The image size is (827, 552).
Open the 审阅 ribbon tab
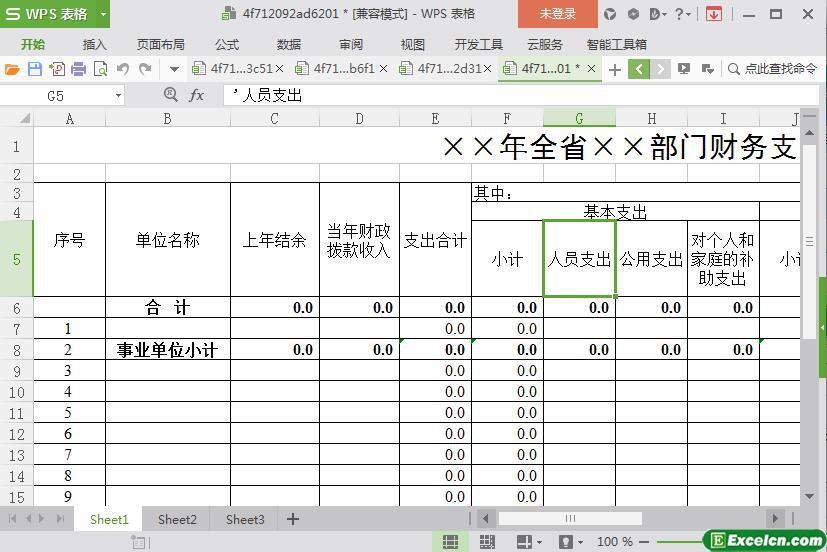(x=351, y=45)
